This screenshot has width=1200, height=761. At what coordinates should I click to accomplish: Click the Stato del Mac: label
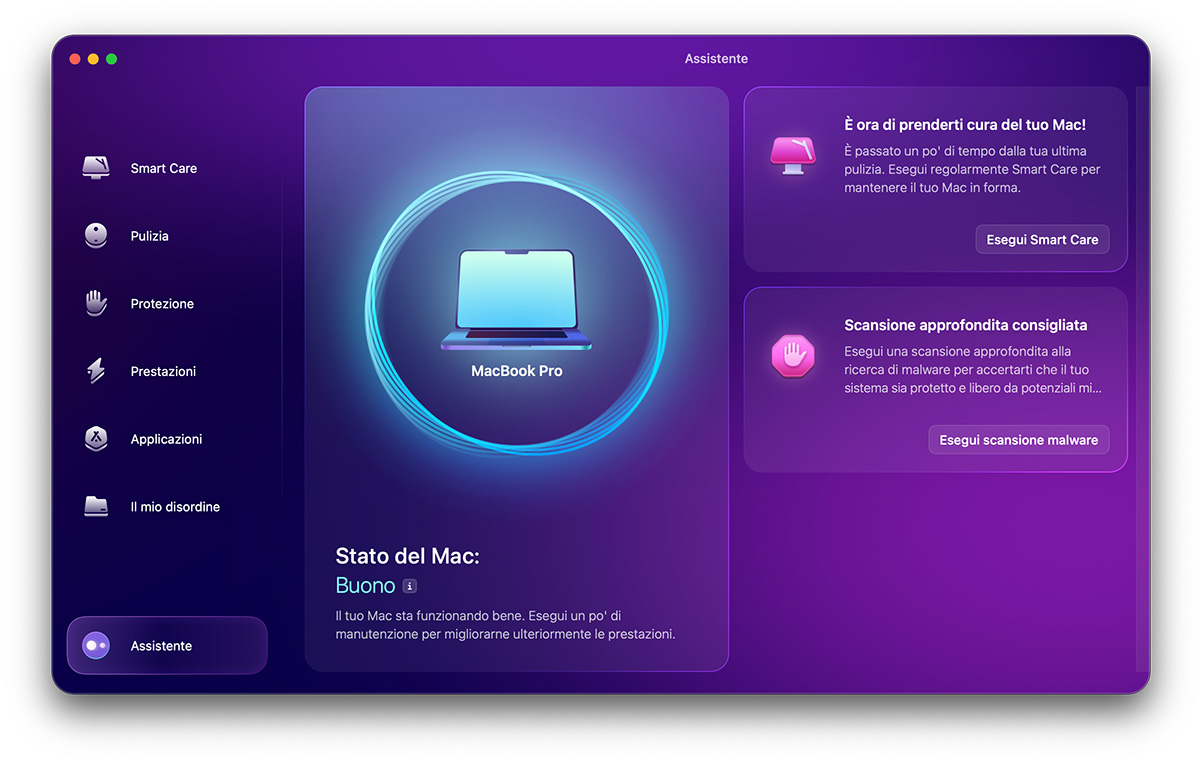407,556
